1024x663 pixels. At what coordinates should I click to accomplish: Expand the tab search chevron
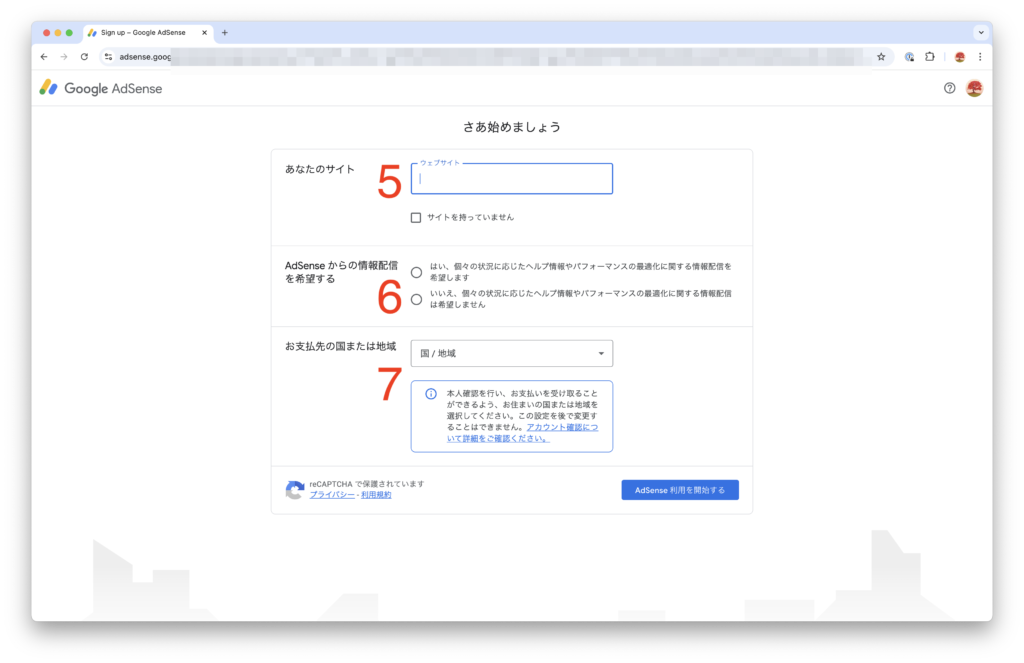click(981, 33)
